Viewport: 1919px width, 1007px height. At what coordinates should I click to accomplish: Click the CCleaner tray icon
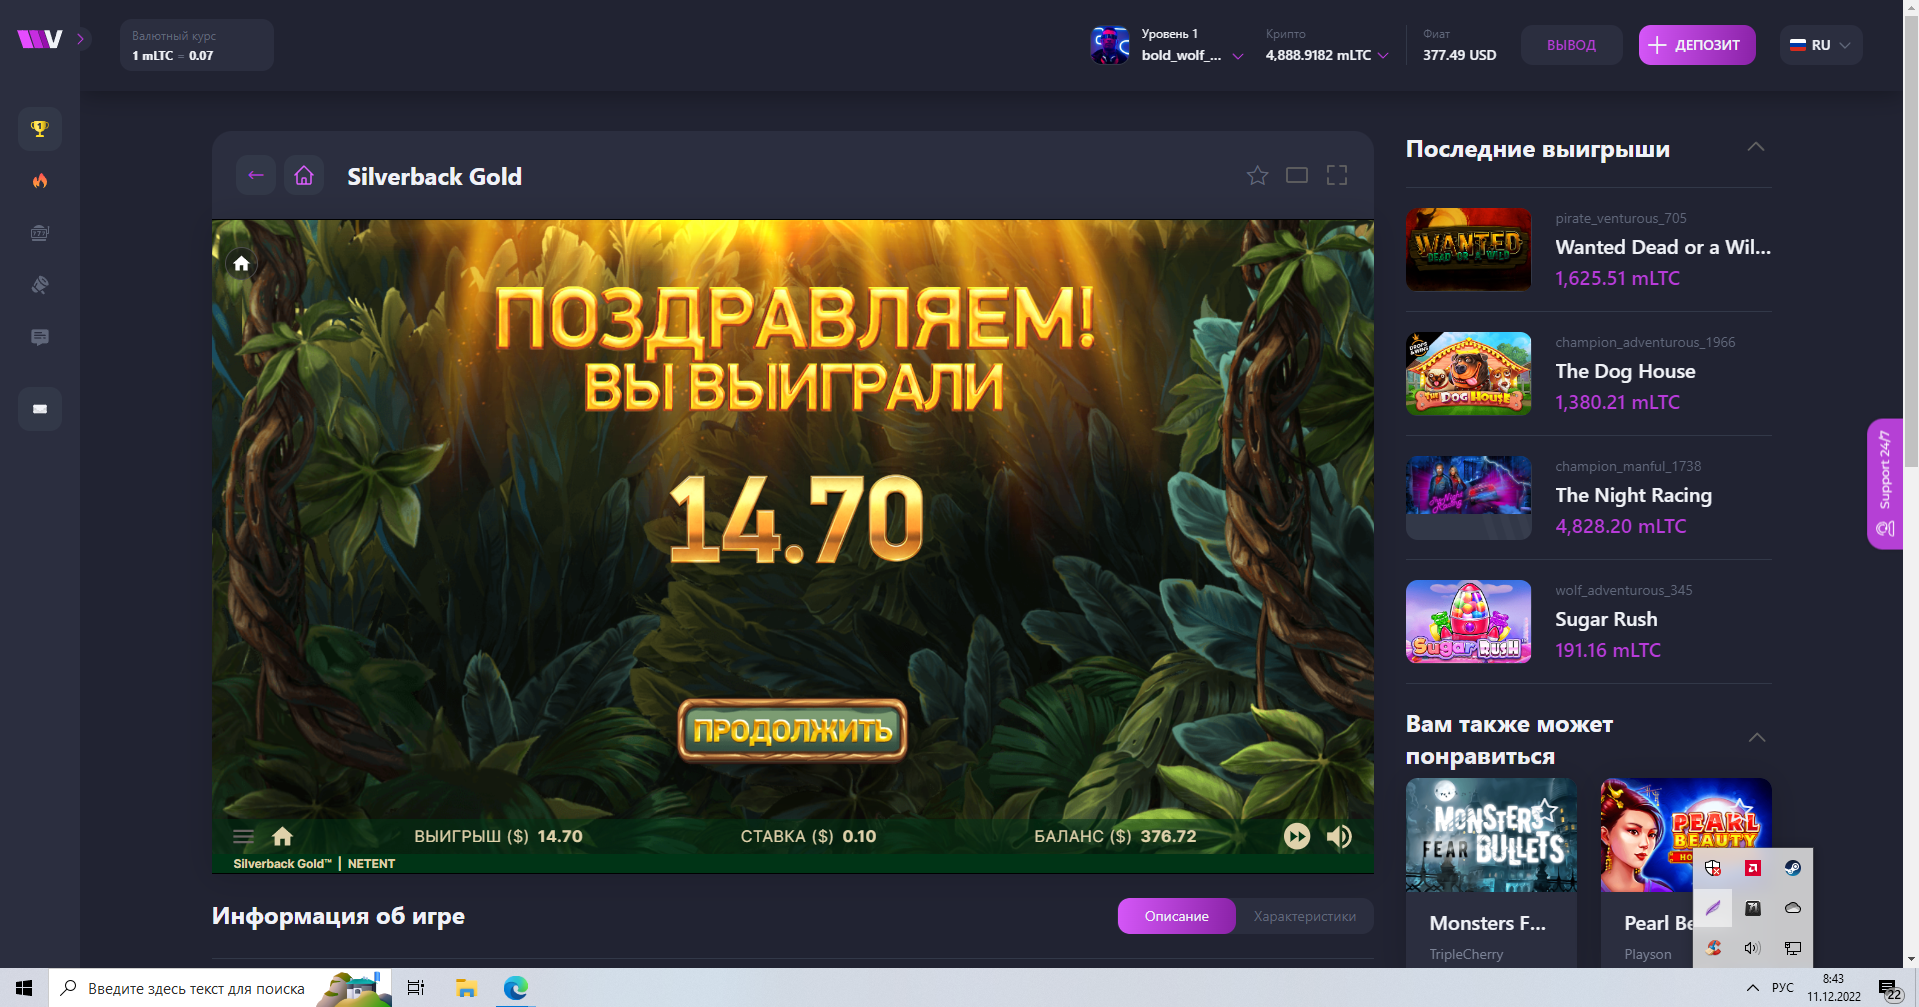pyautogui.click(x=1713, y=948)
